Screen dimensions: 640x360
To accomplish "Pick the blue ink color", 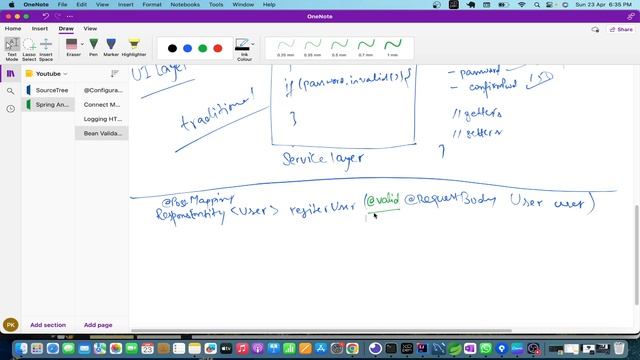I will 187,49.
